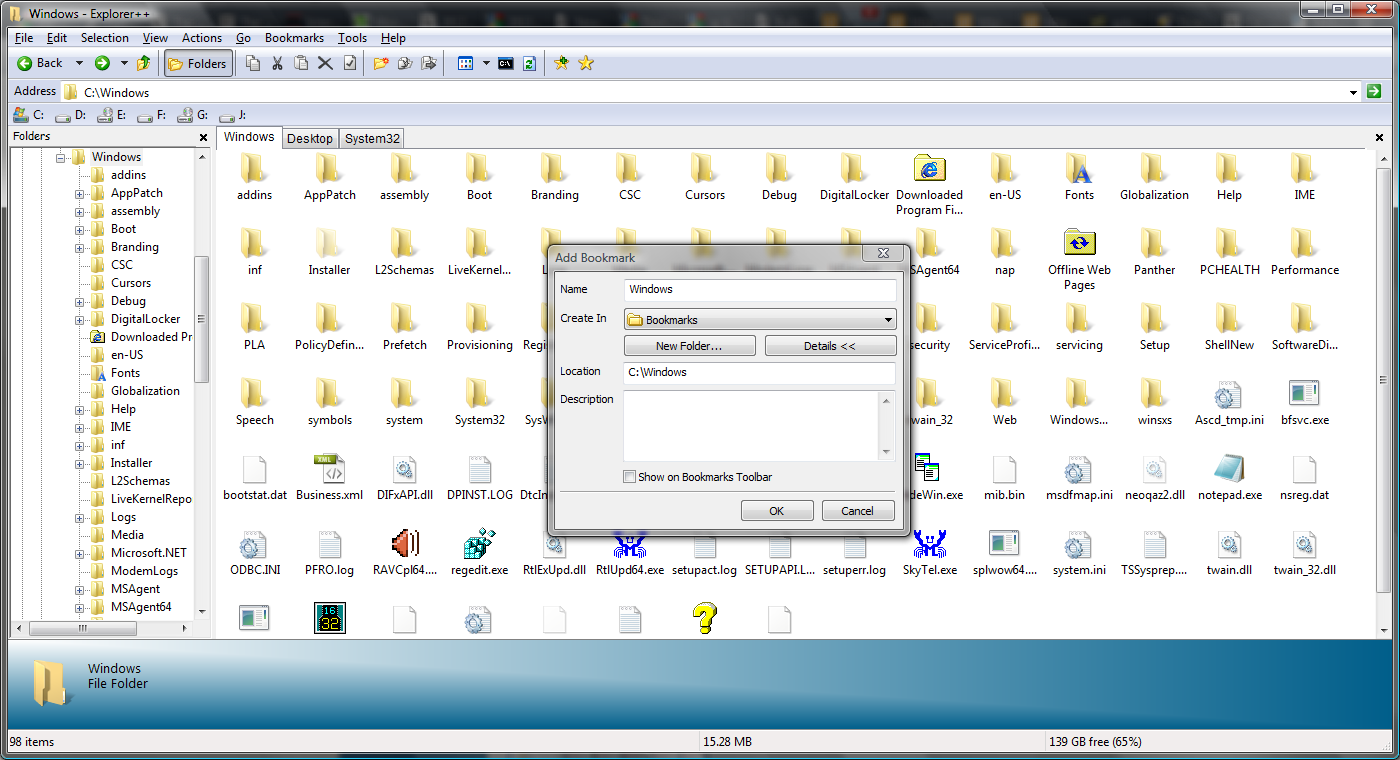
Task: Click the C: drive icon
Action: 20,115
